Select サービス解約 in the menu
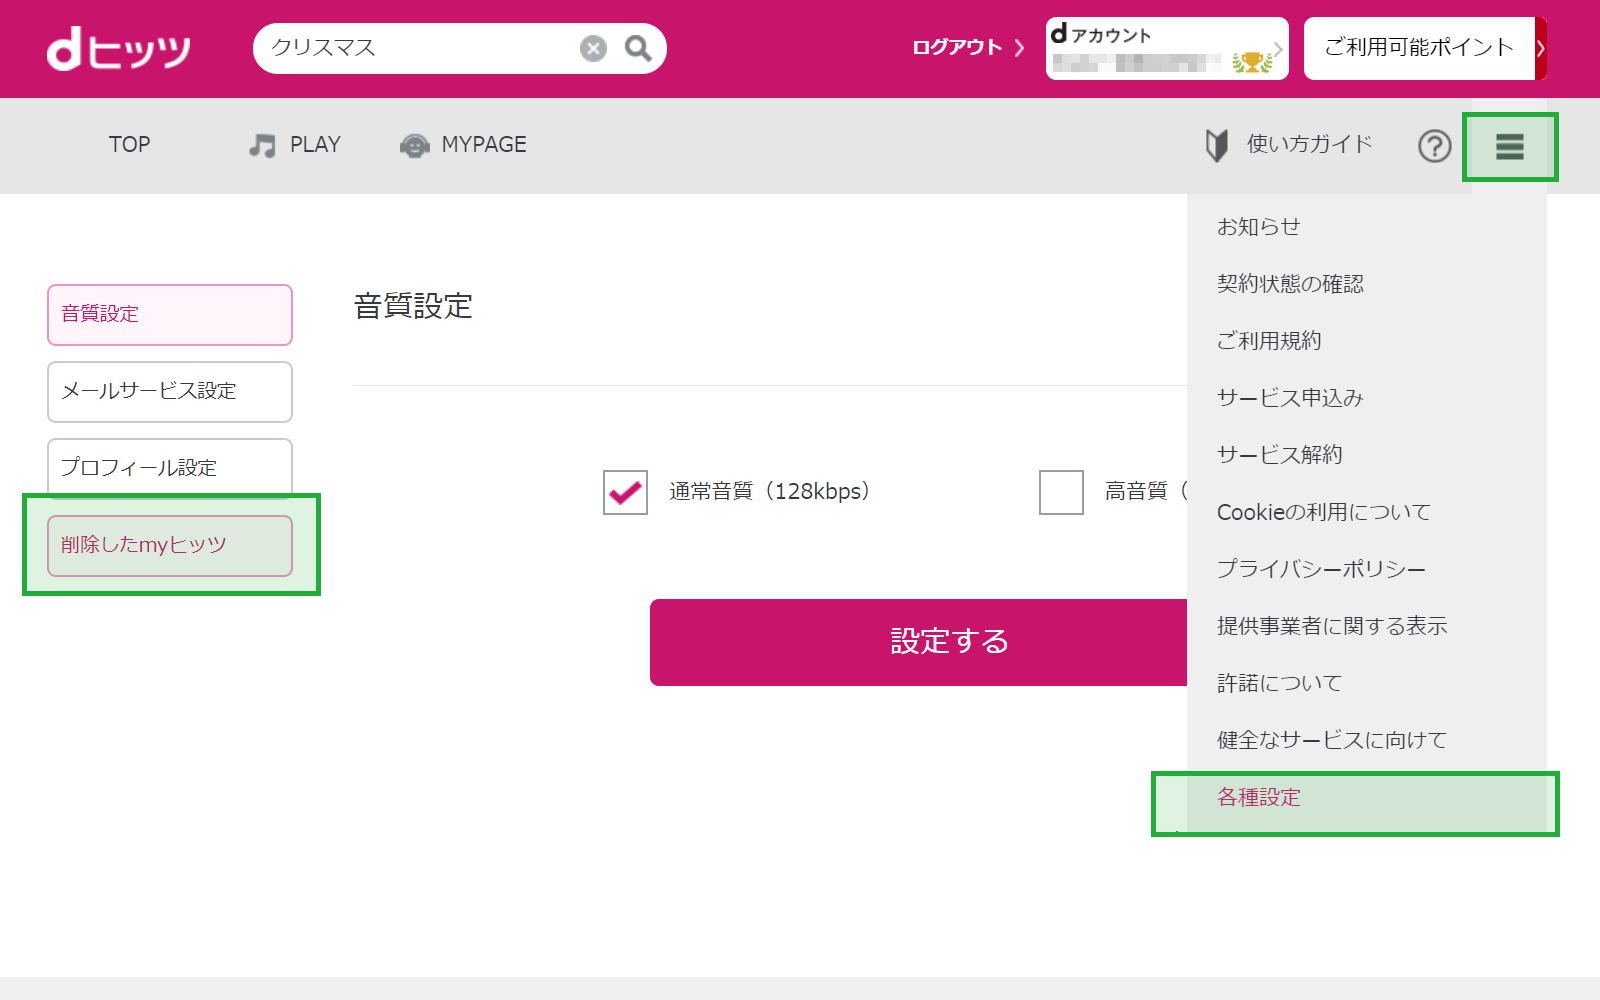Image resolution: width=1600 pixels, height=1000 pixels. pyautogui.click(x=1280, y=455)
